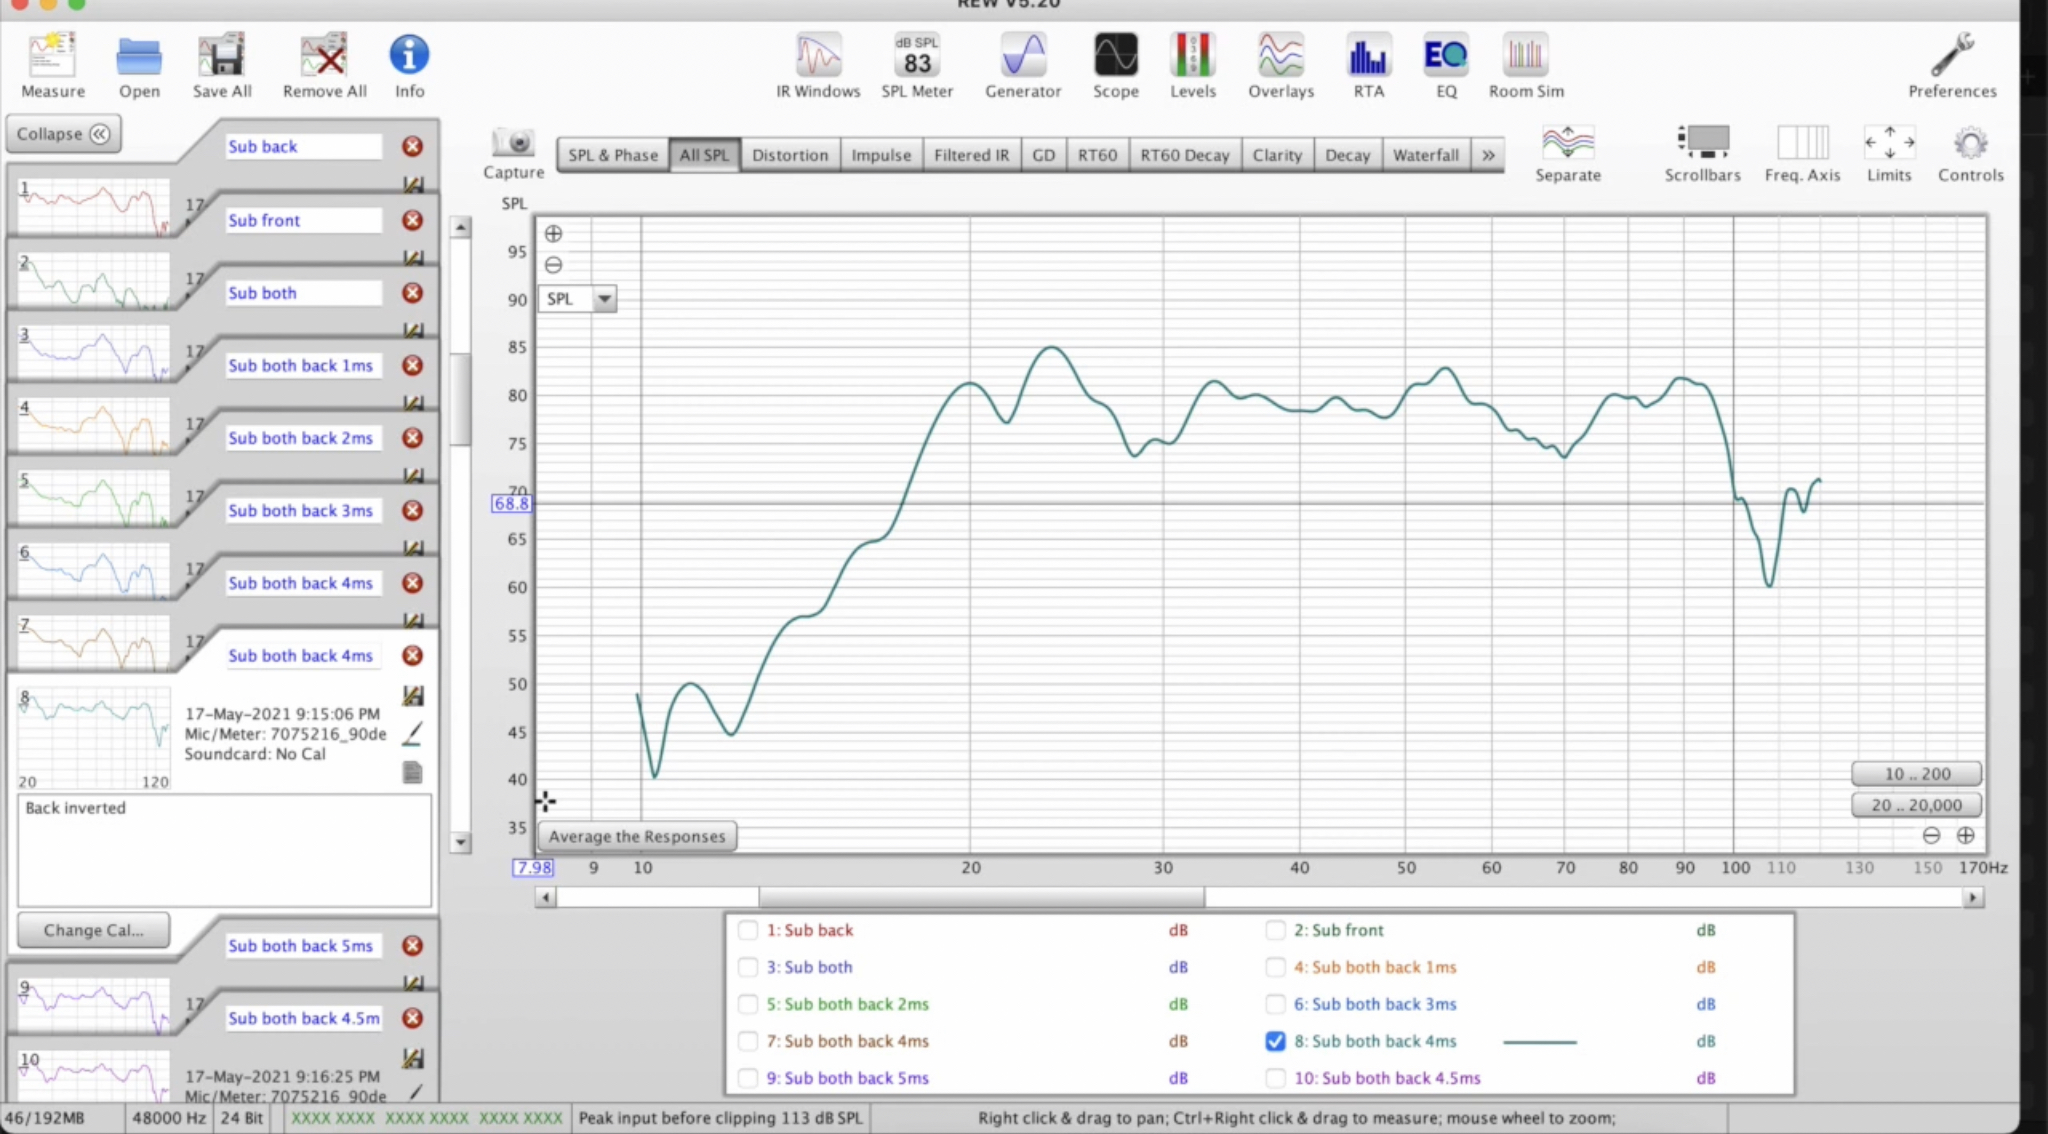This screenshot has height=1134, width=2048.
Task: Click Average the Responses button
Action: click(637, 836)
